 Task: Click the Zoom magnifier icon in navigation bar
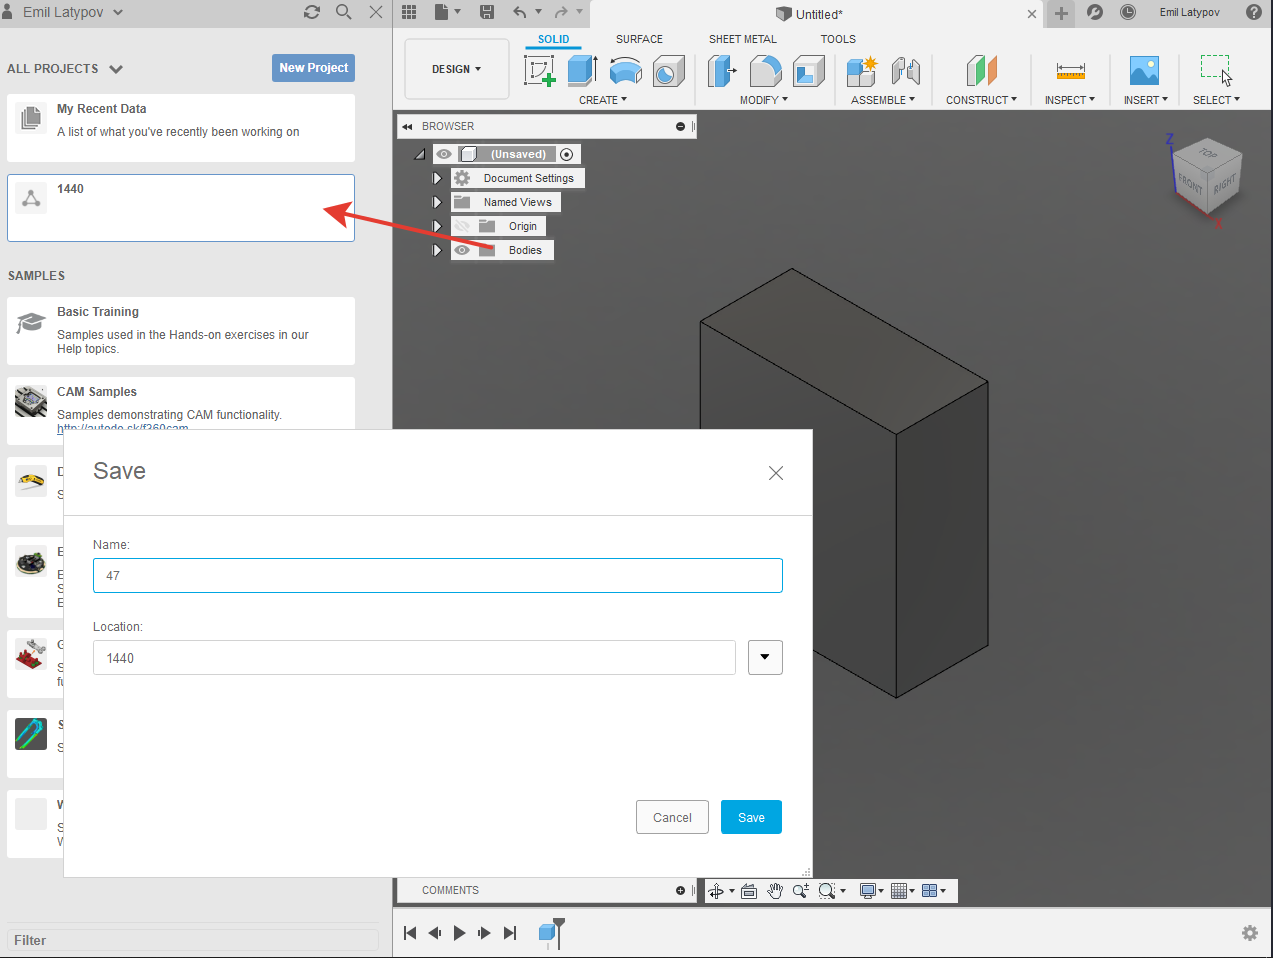801,891
